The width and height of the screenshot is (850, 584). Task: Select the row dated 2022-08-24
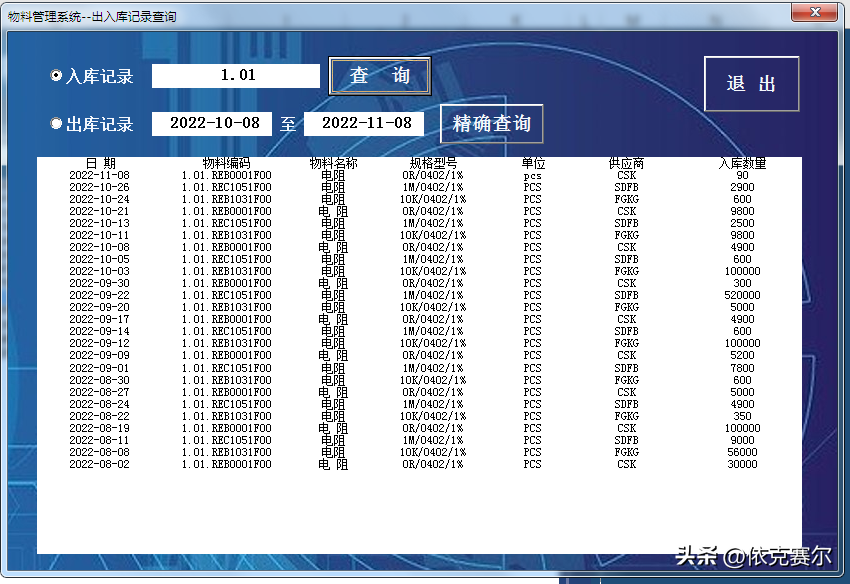coord(420,404)
